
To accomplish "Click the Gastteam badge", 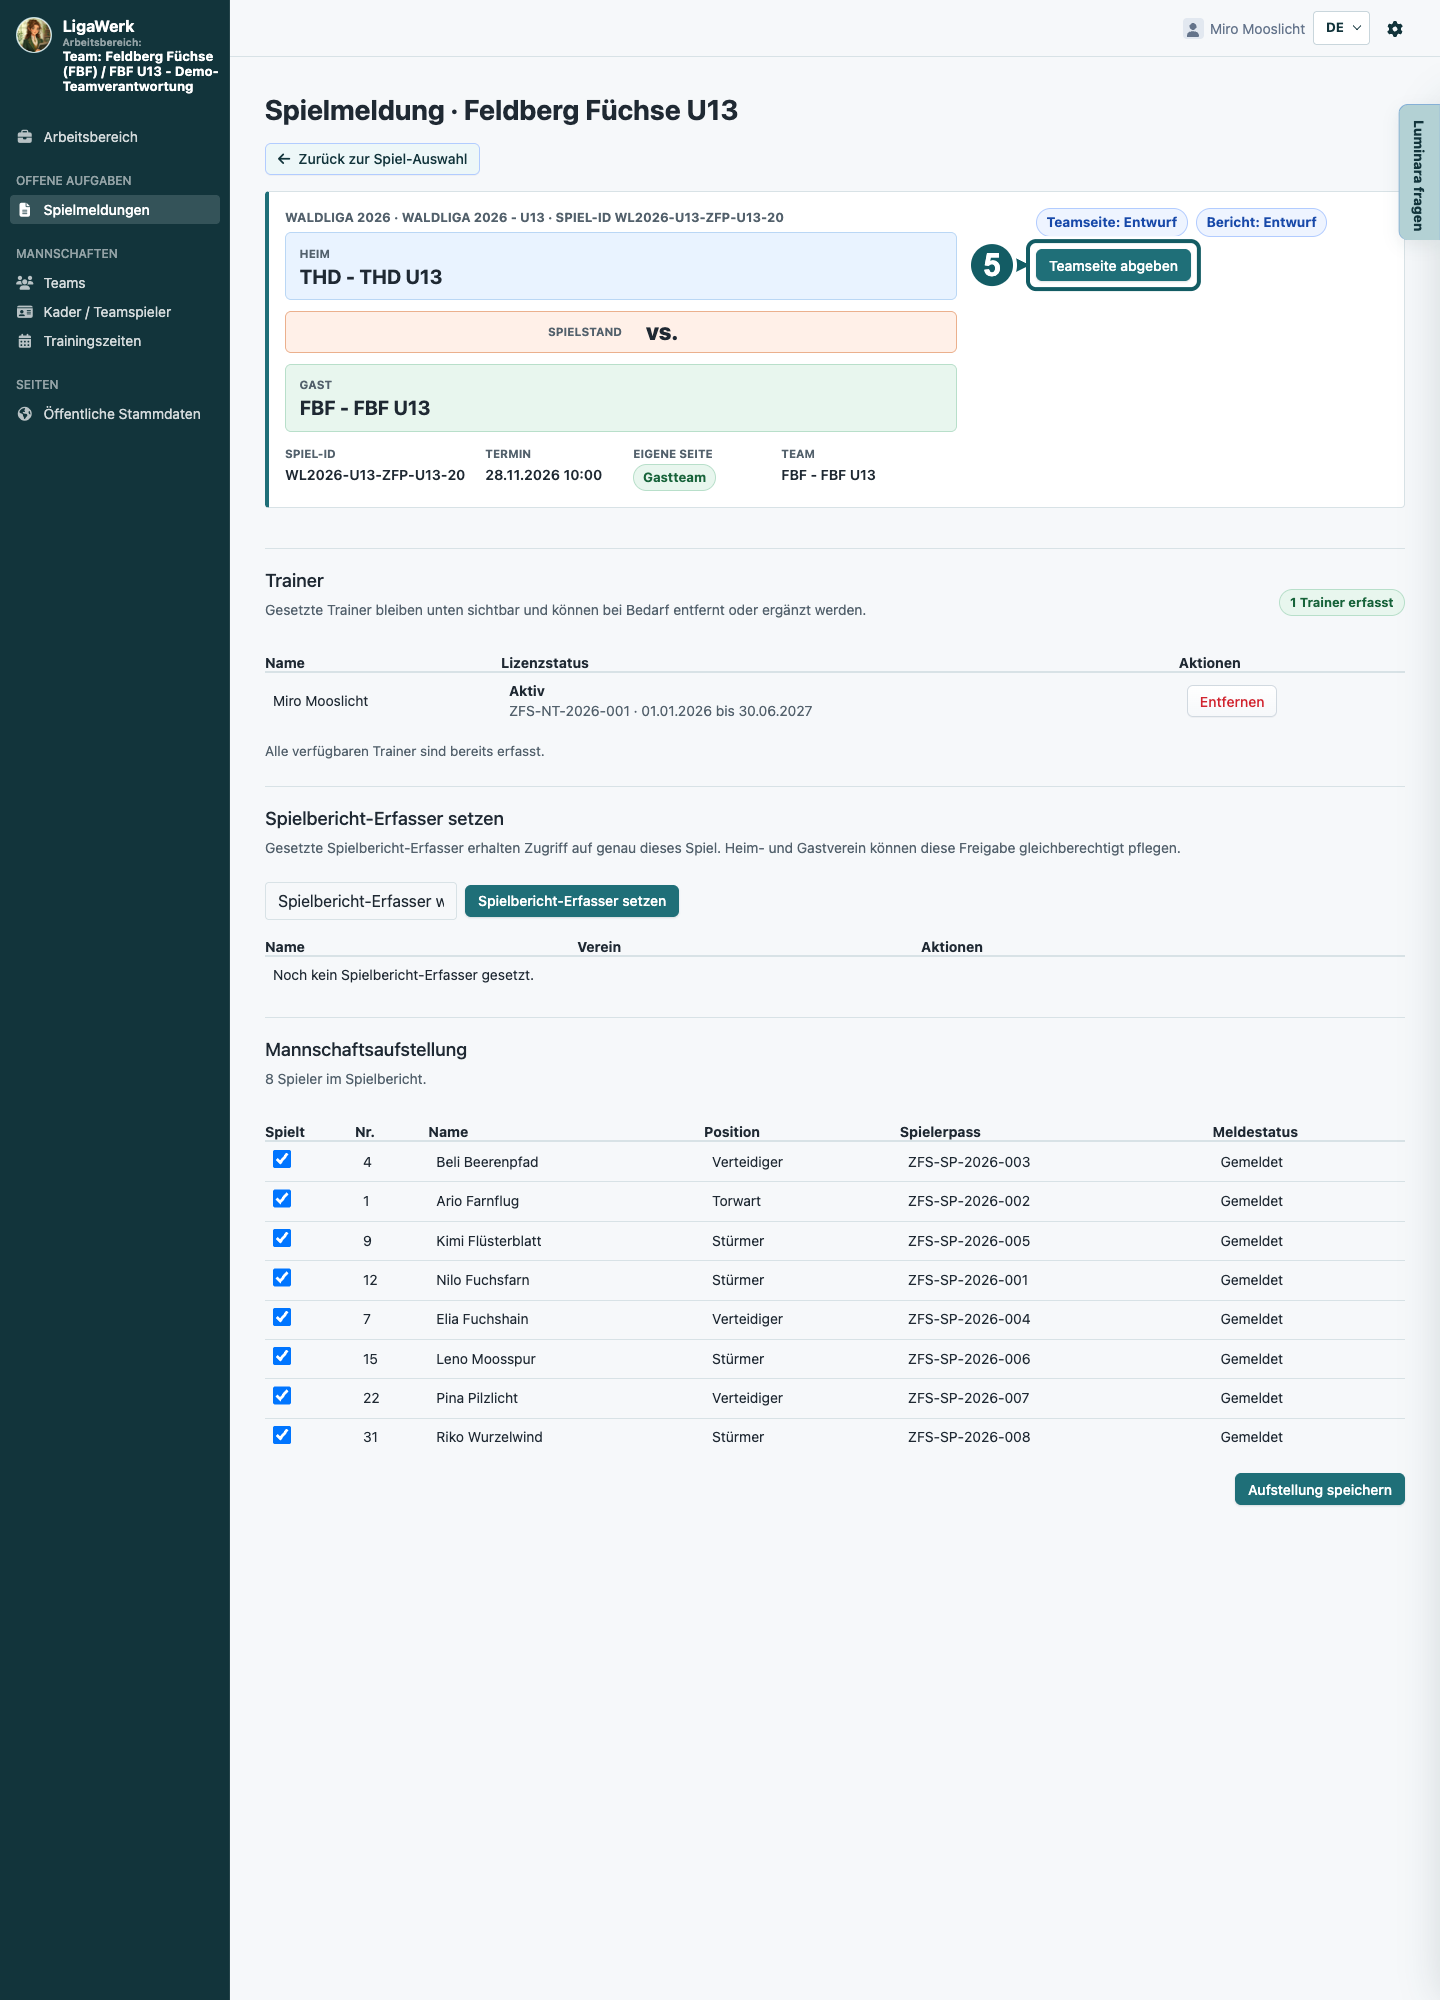I will tap(674, 478).
